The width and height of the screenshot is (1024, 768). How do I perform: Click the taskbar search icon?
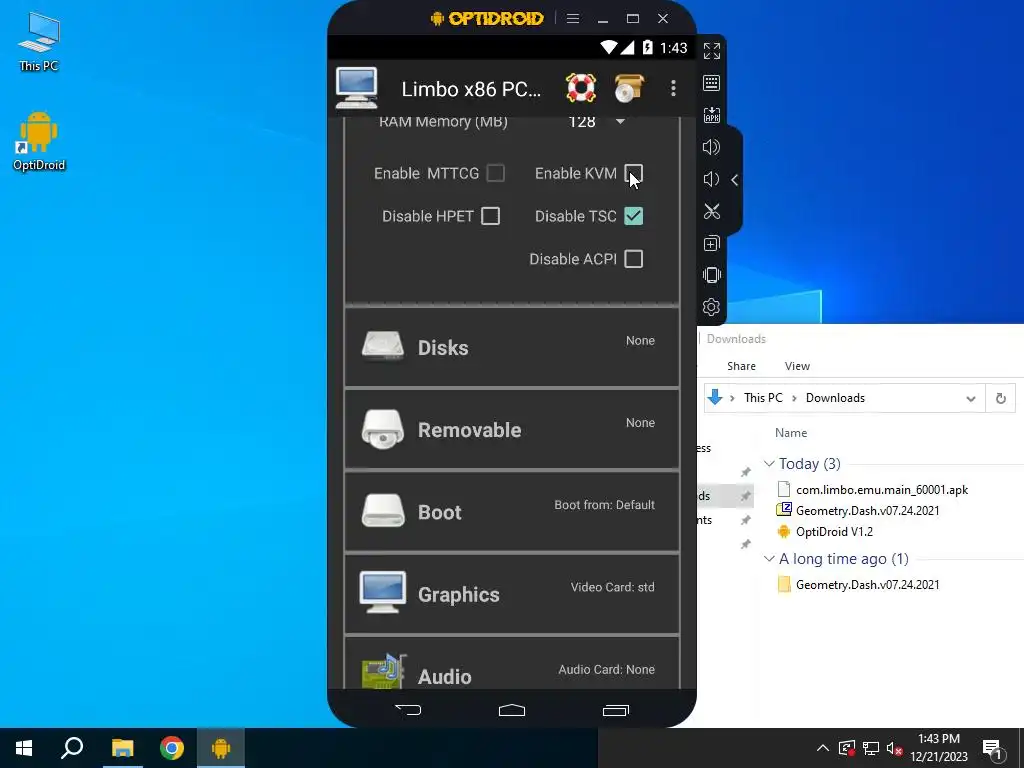point(72,748)
